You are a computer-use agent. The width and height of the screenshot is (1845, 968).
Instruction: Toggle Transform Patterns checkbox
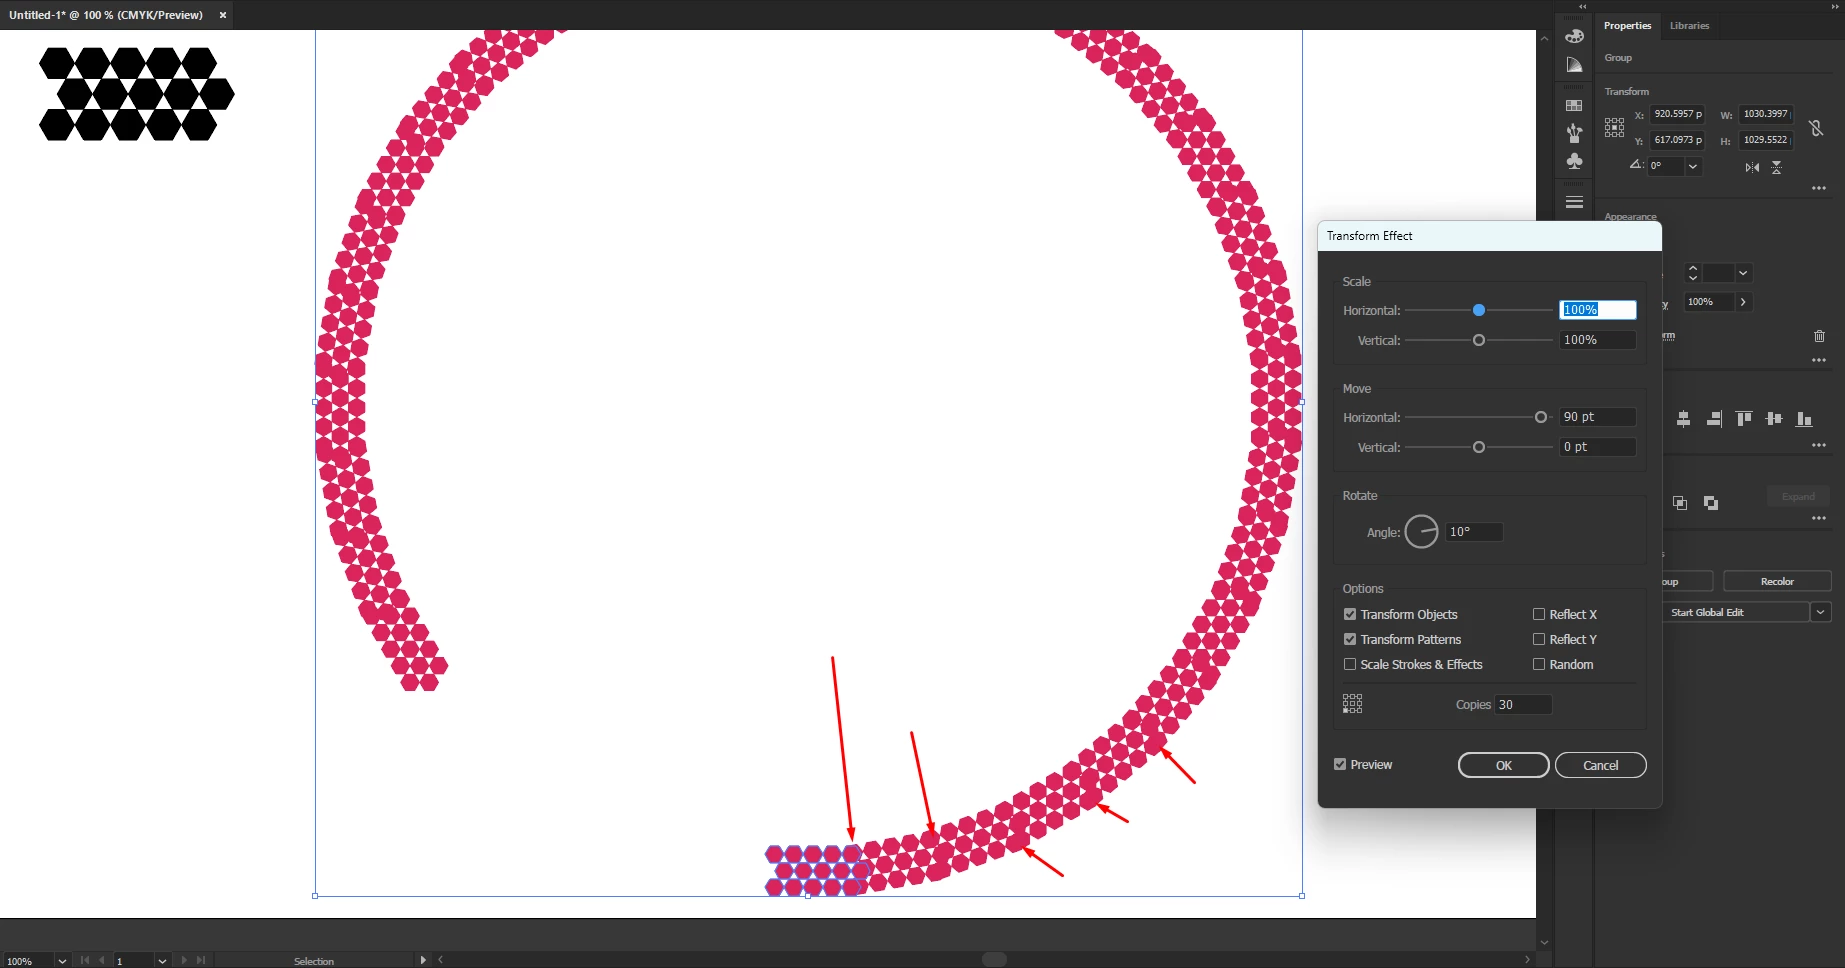(1350, 639)
